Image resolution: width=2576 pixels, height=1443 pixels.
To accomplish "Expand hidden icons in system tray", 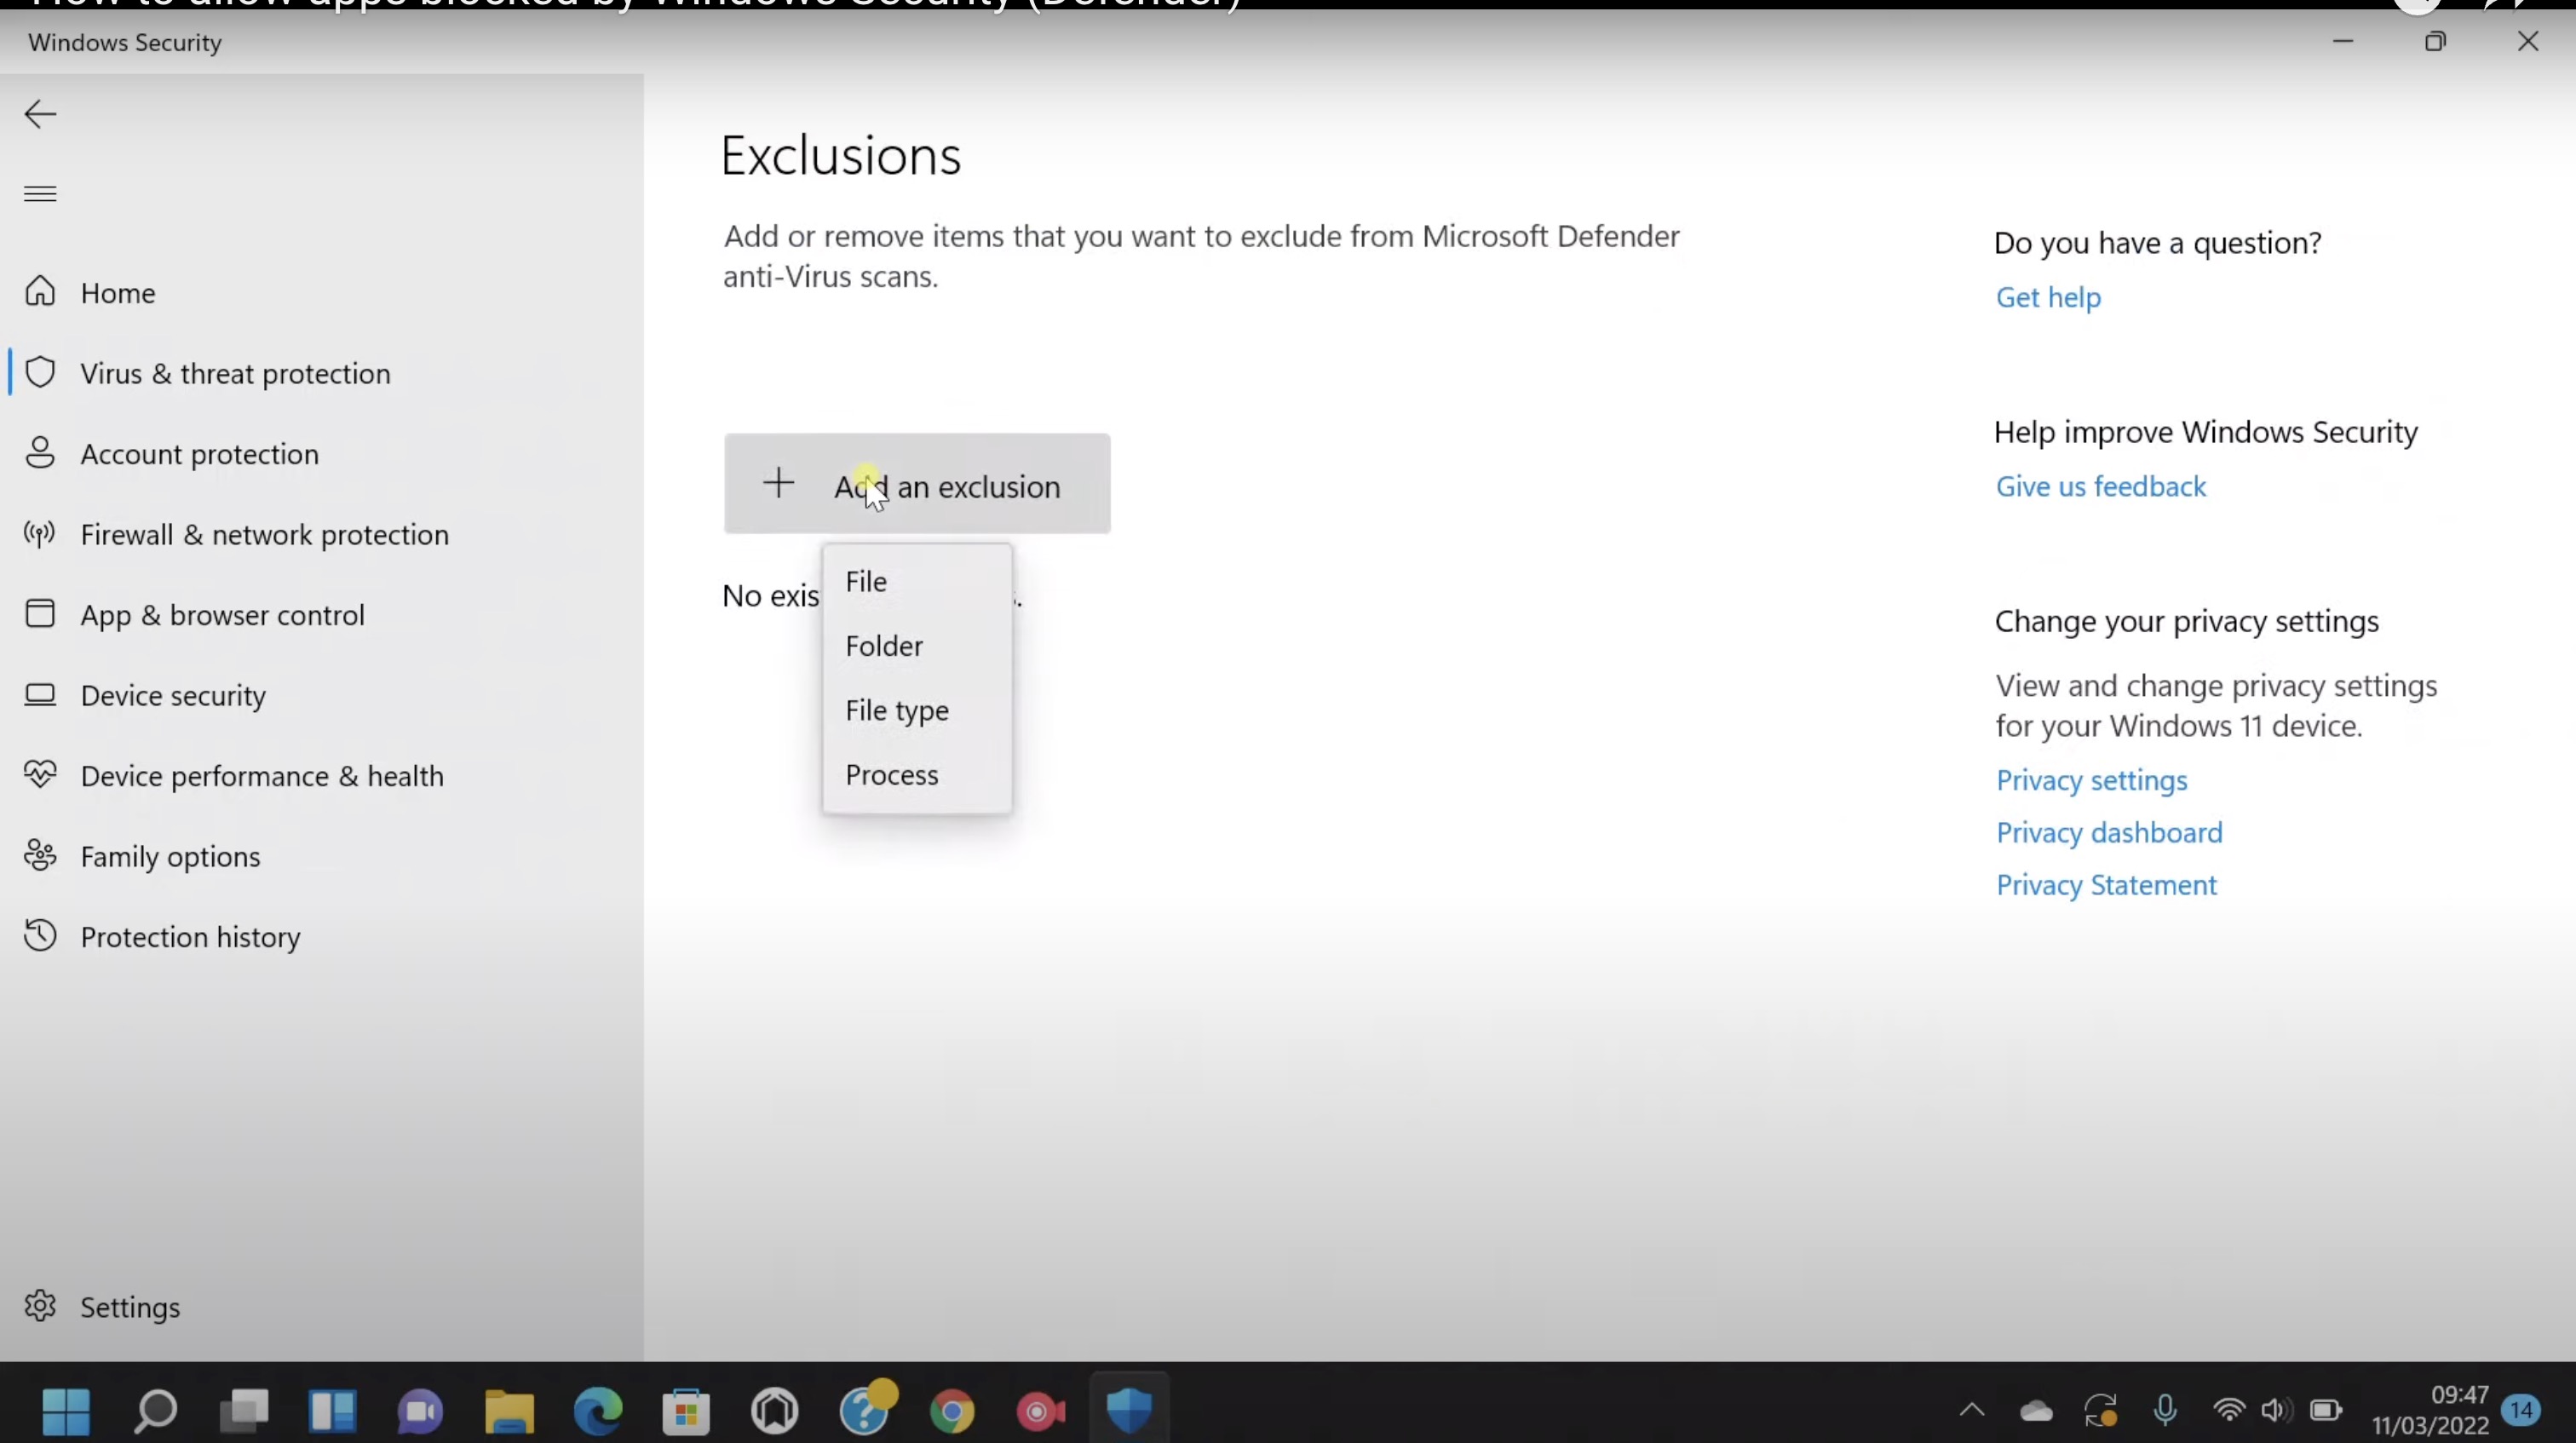I will (1971, 1411).
